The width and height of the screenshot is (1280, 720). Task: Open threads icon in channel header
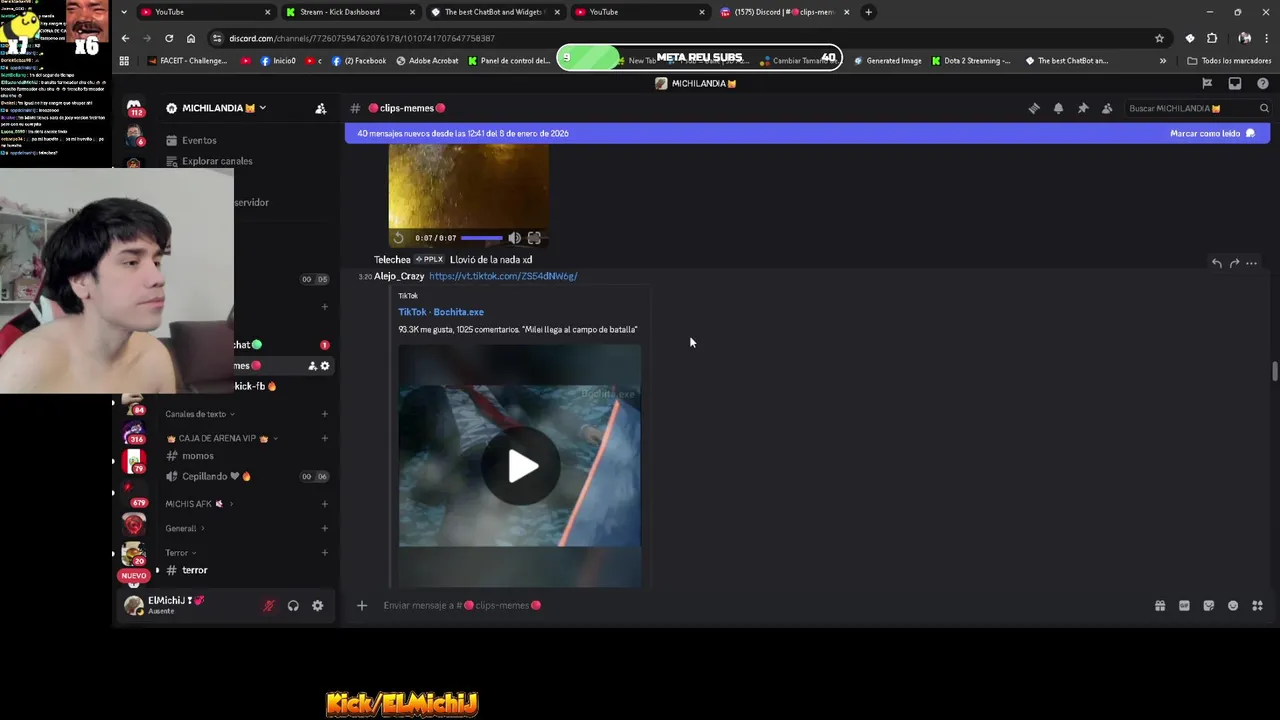(x=1034, y=108)
